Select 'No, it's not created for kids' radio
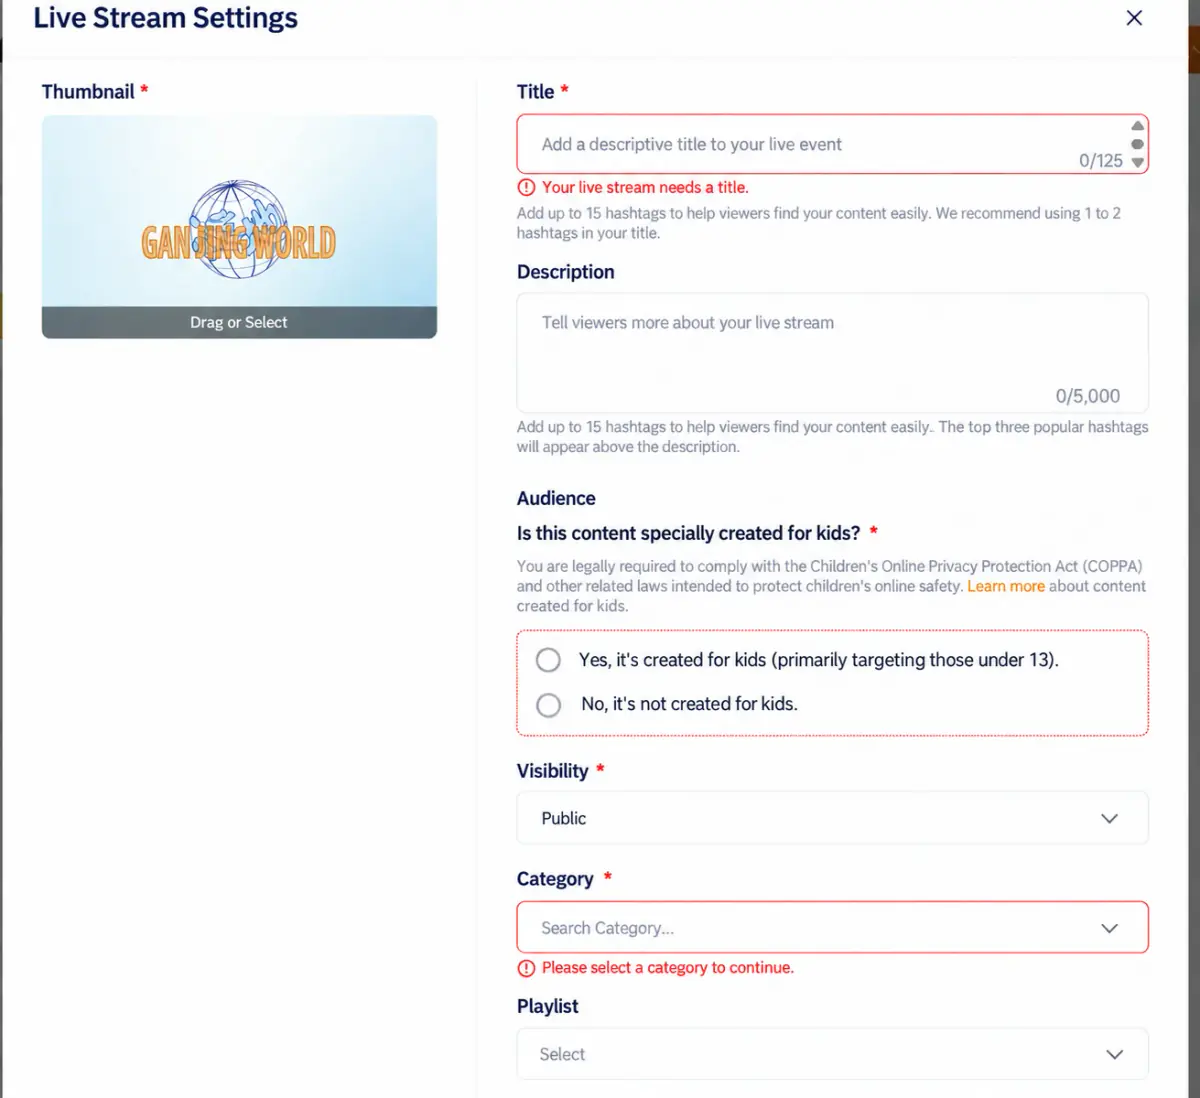 coord(548,704)
